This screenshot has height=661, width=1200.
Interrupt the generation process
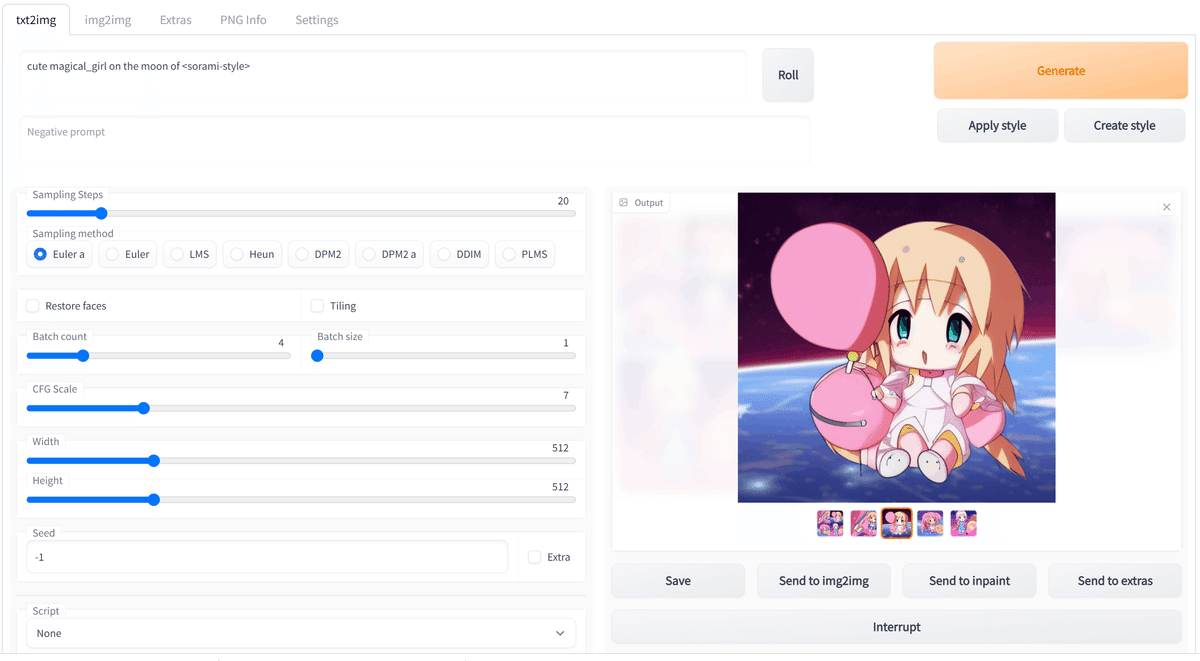coord(896,627)
